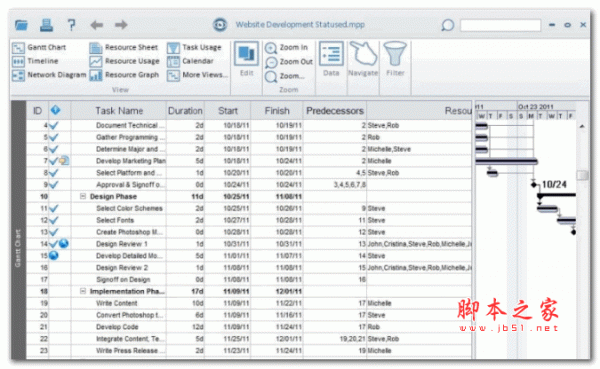
Task: Click the print icon in the title bar
Action: pyautogui.click(x=46, y=25)
